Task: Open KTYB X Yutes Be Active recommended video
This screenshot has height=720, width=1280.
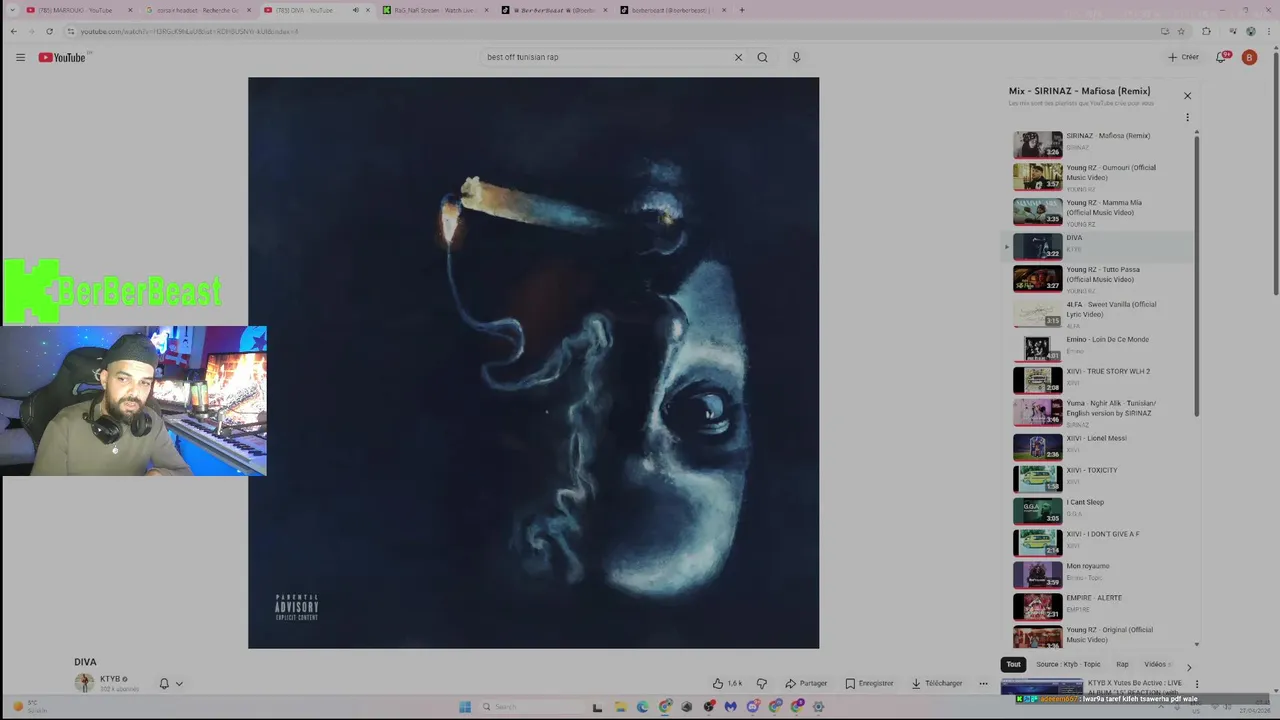Action: click(x=1091, y=687)
